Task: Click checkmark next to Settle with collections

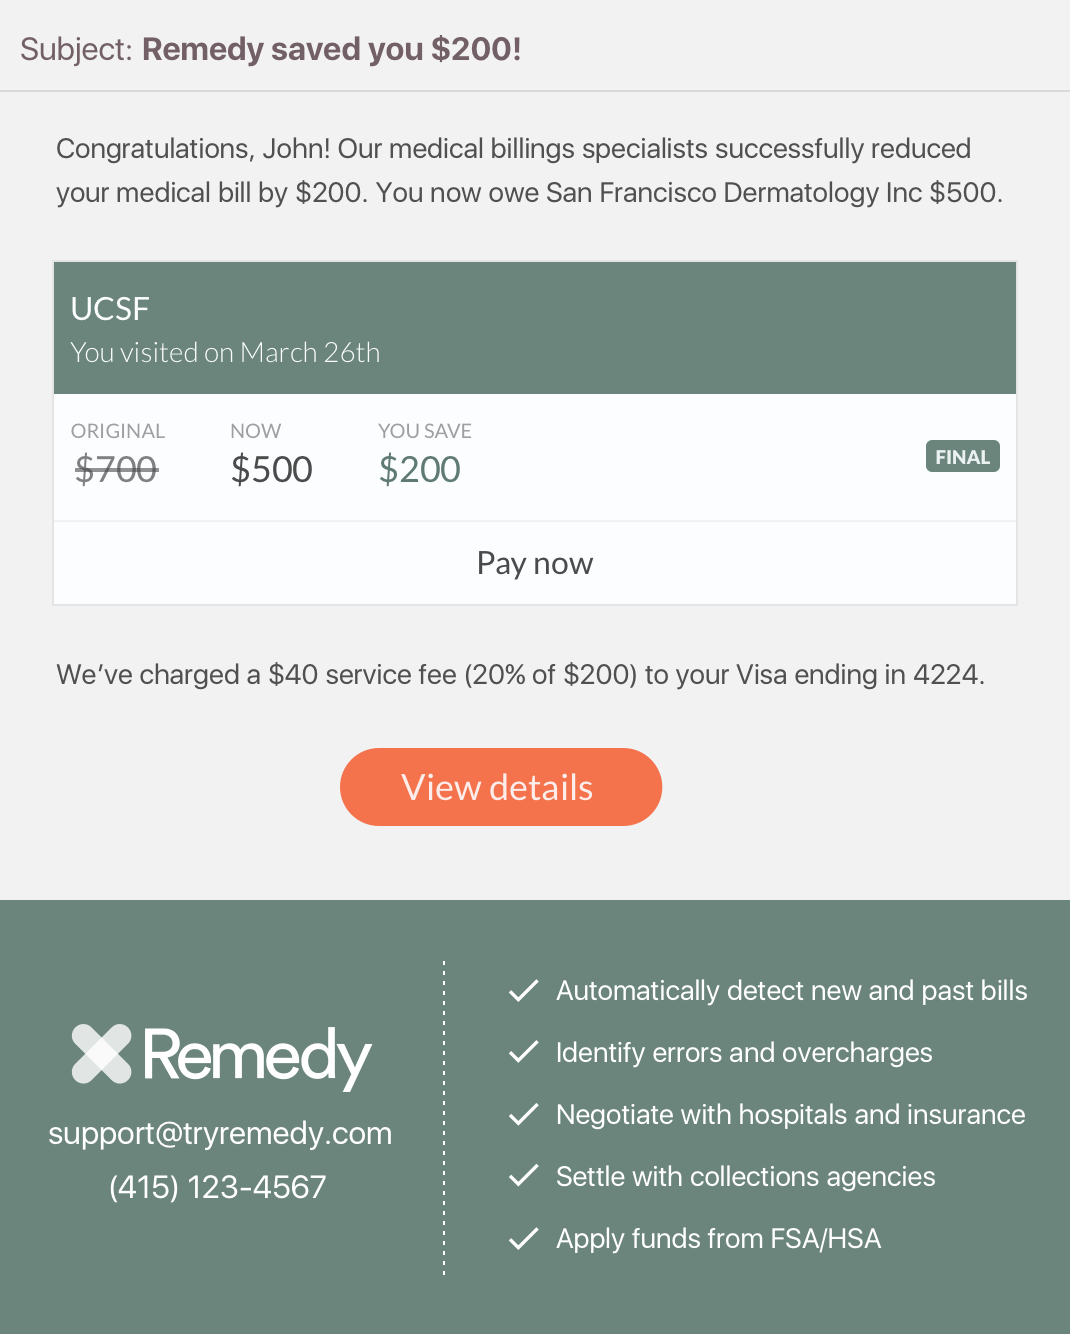Action: [524, 1177]
